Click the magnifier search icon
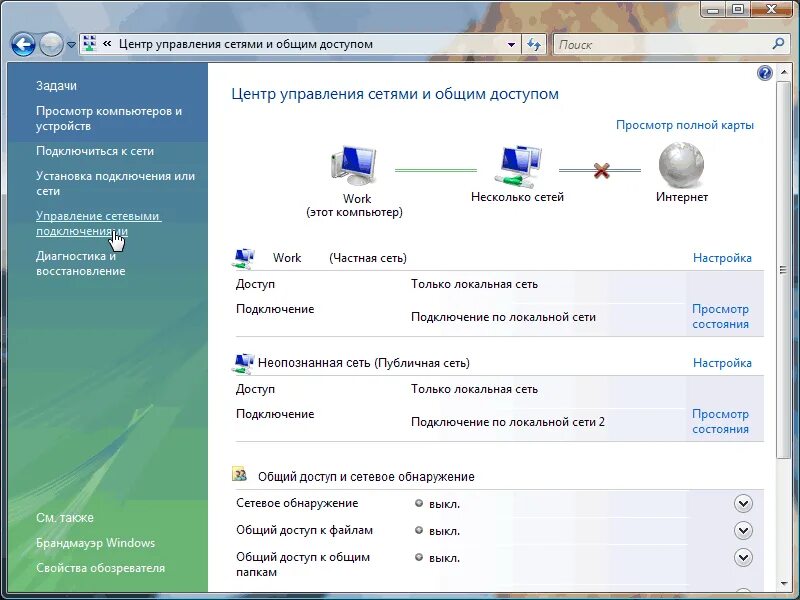The height and width of the screenshot is (600, 800). pos(778,44)
